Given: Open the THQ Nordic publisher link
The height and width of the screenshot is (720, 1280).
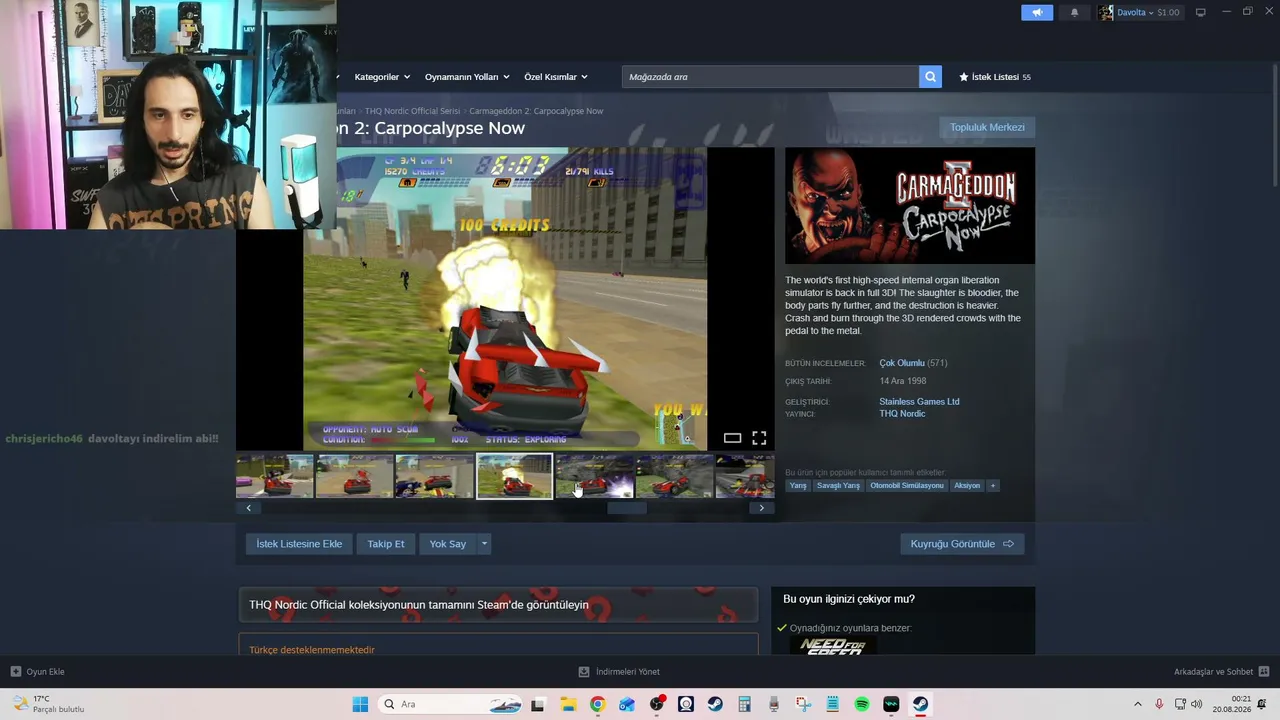Looking at the screenshot, I should pyautogui.click(x=902, y=414).
